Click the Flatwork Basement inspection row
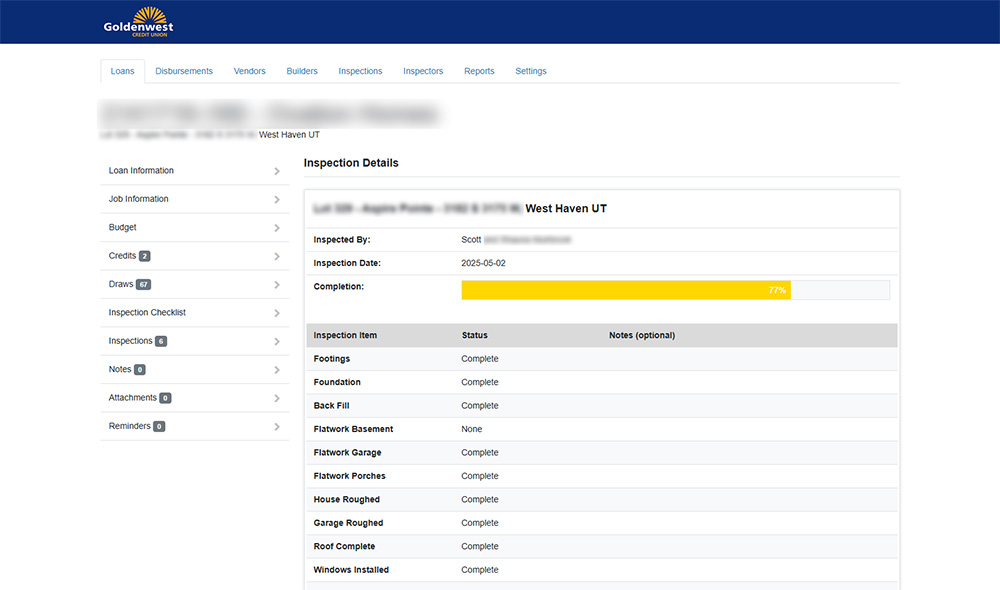 tap(600, 429)
